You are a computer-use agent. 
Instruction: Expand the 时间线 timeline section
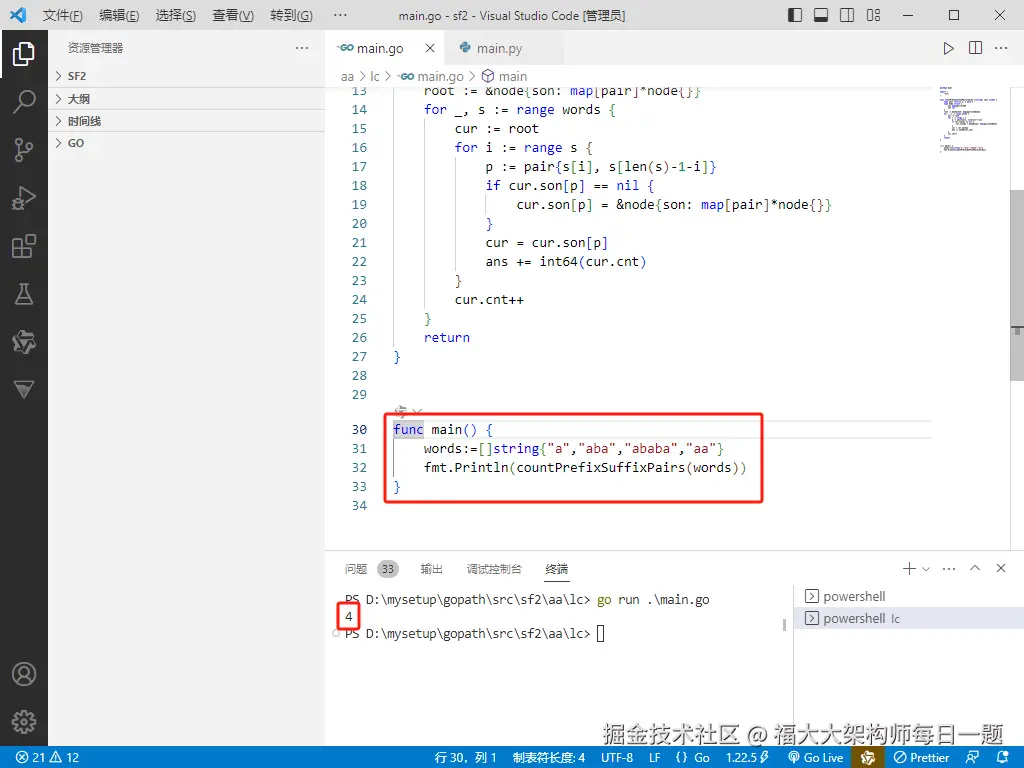coord(186,121)
